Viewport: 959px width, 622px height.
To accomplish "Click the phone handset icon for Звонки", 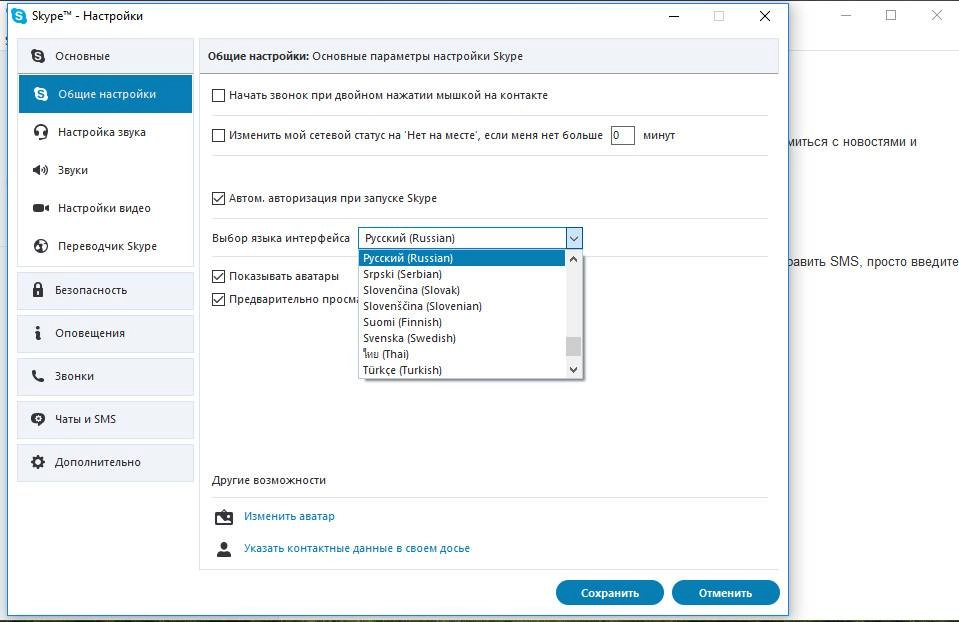I will [38, 376].
